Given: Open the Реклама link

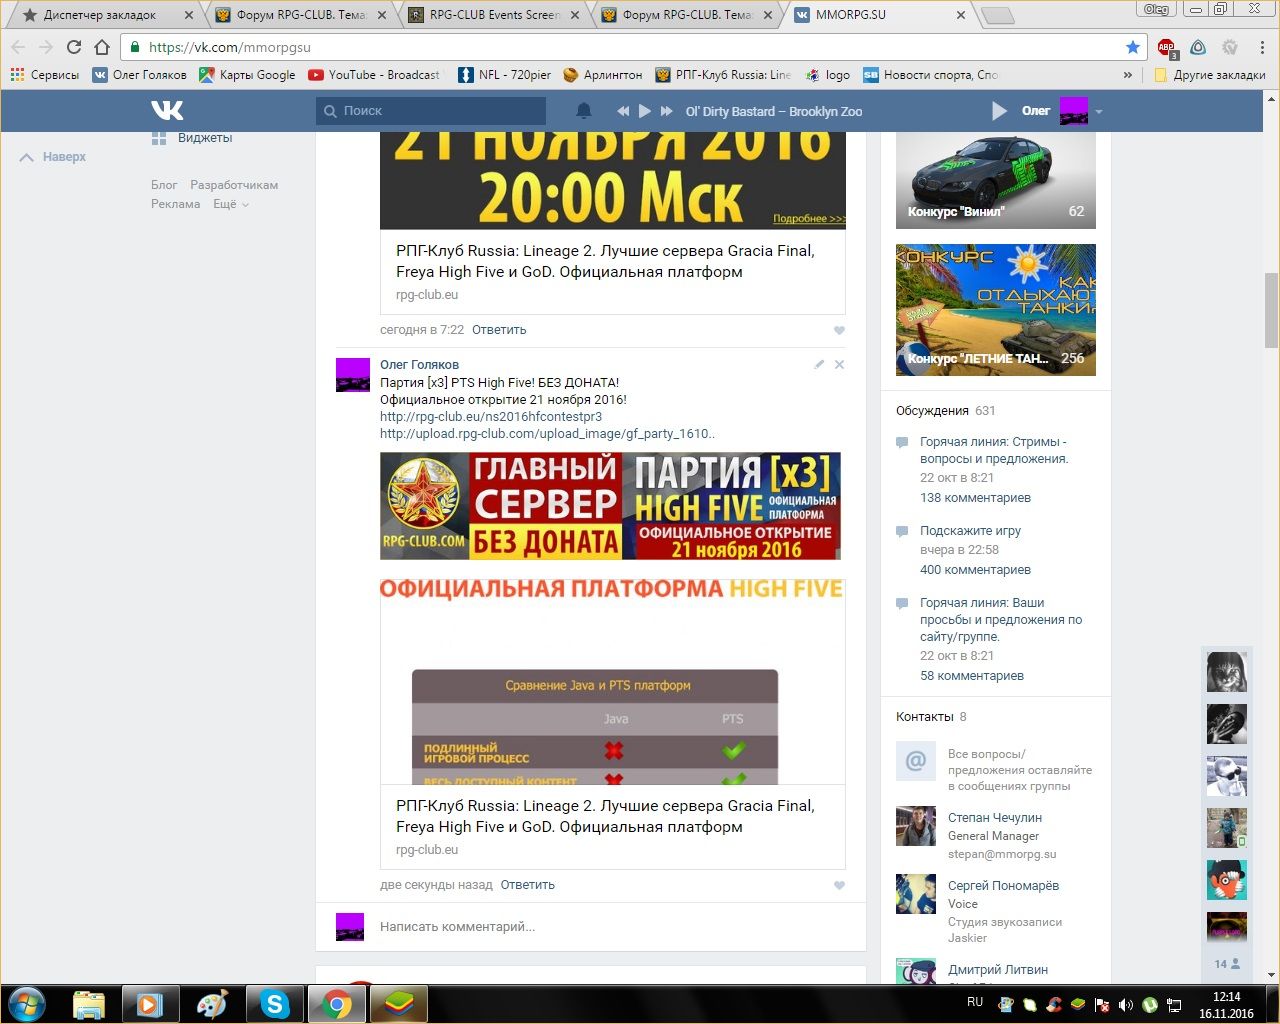Looking at the screenshot, I should [x=176, y=204].
